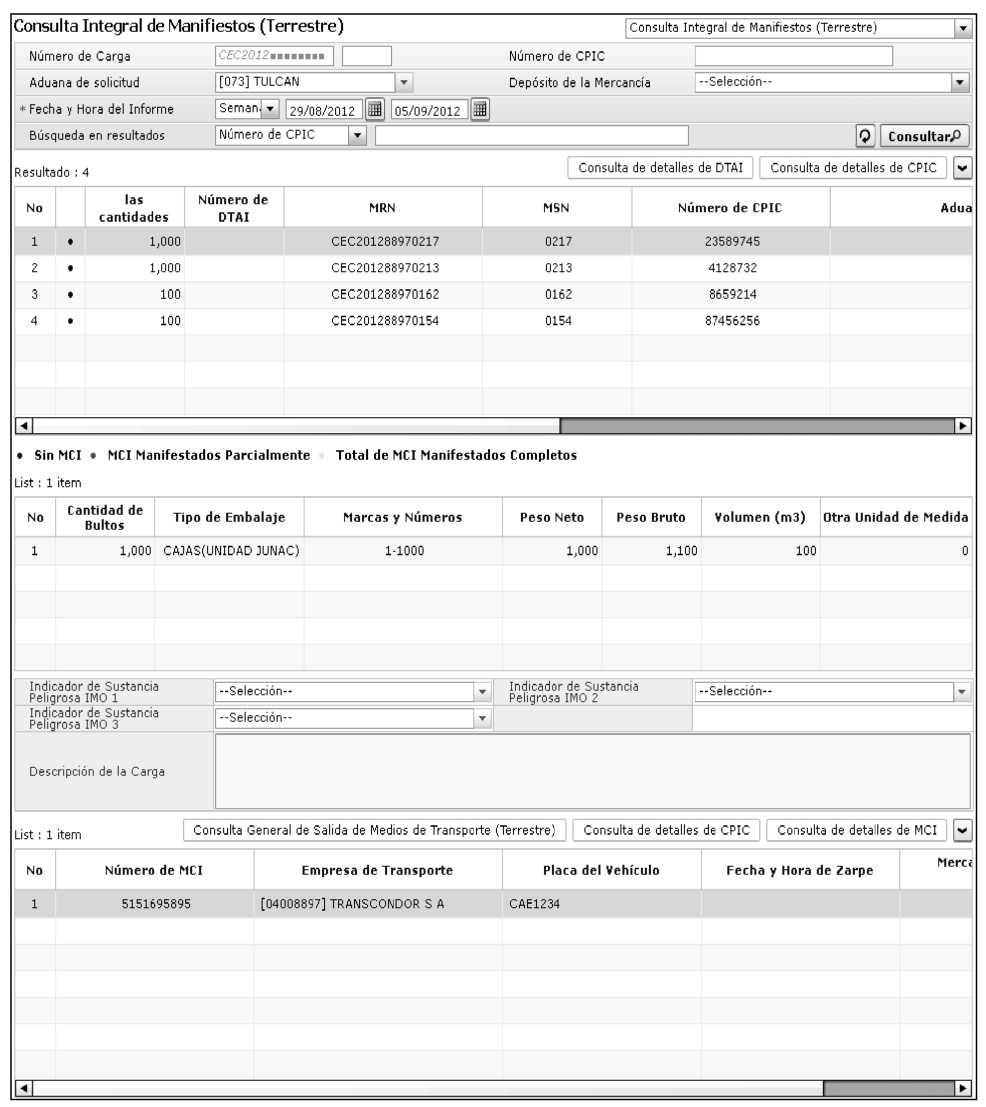Sort by MSN column header
986x1107 pixels.
556,208
